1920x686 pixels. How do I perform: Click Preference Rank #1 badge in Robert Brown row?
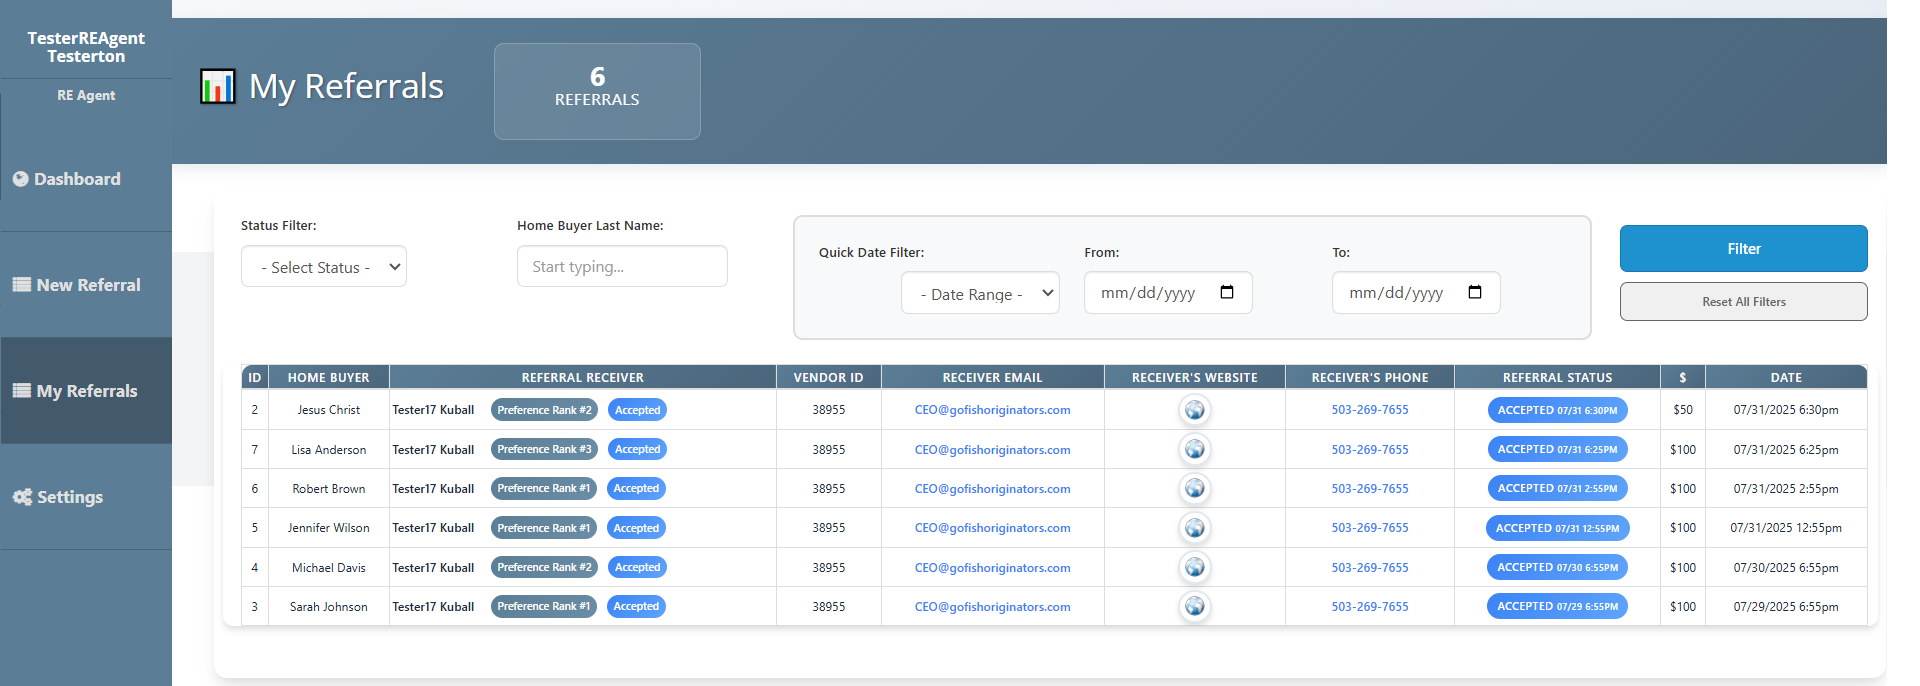[x=543, y=488]
